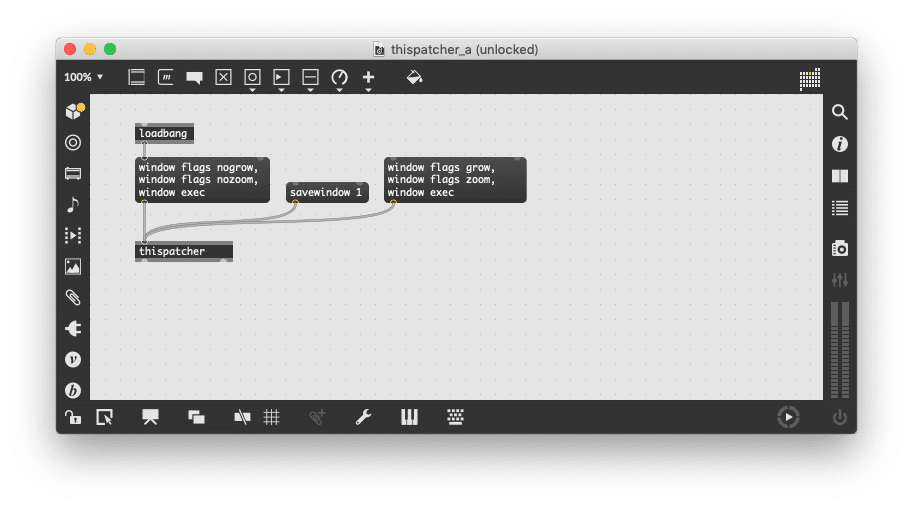Open the Snapshots camera icon
The width and height of the screenshot is (913, 508).
[839, 248]
